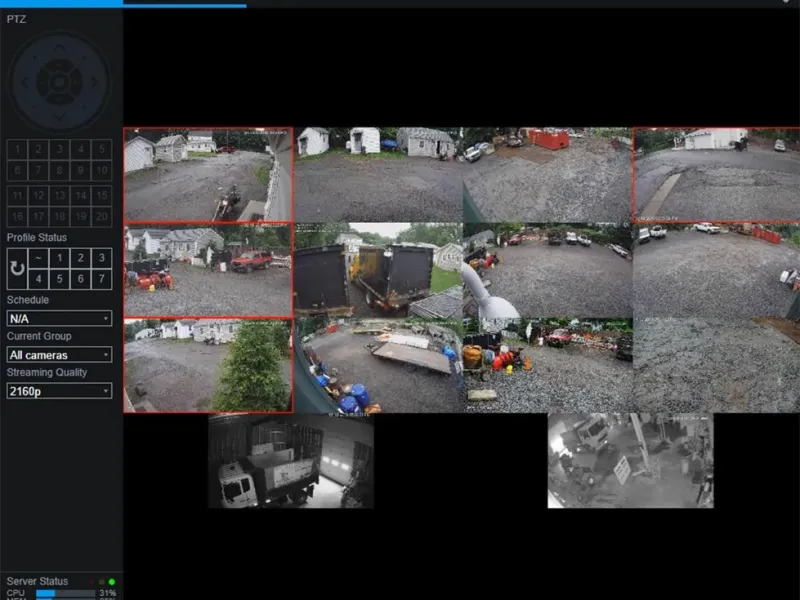Viewport: 800px width, 600px height.
Task: Select the feed with white trucks parked above gravel
Action: [x=716, y=270]
